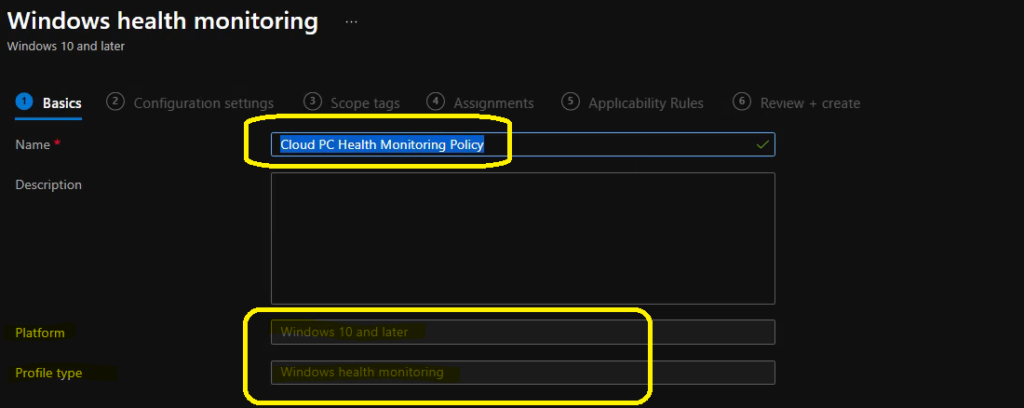Open the Configuration settings tab
This screenshot has width=1024, height=408.
[204, 103]
